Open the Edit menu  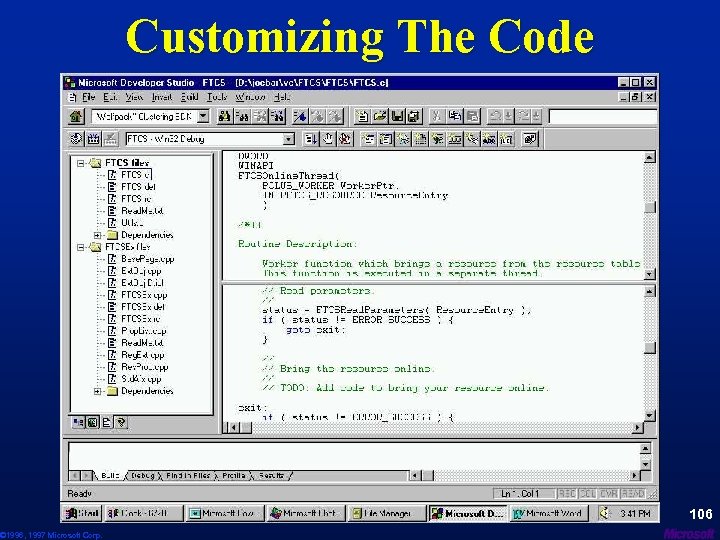(x=110, y=97)
